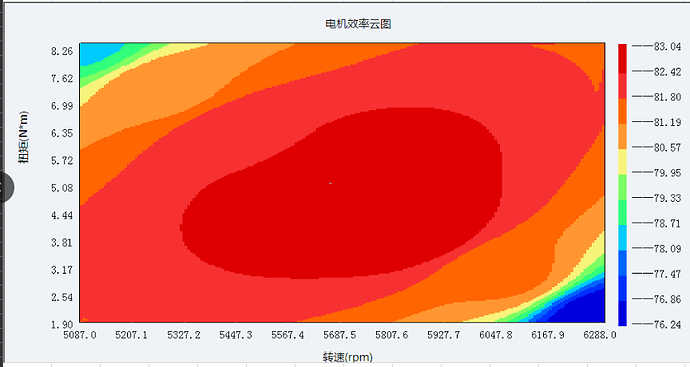Click the tiny center marker in the efficiency map
Screen dimensions: 690x367
(x=330, y=183)
